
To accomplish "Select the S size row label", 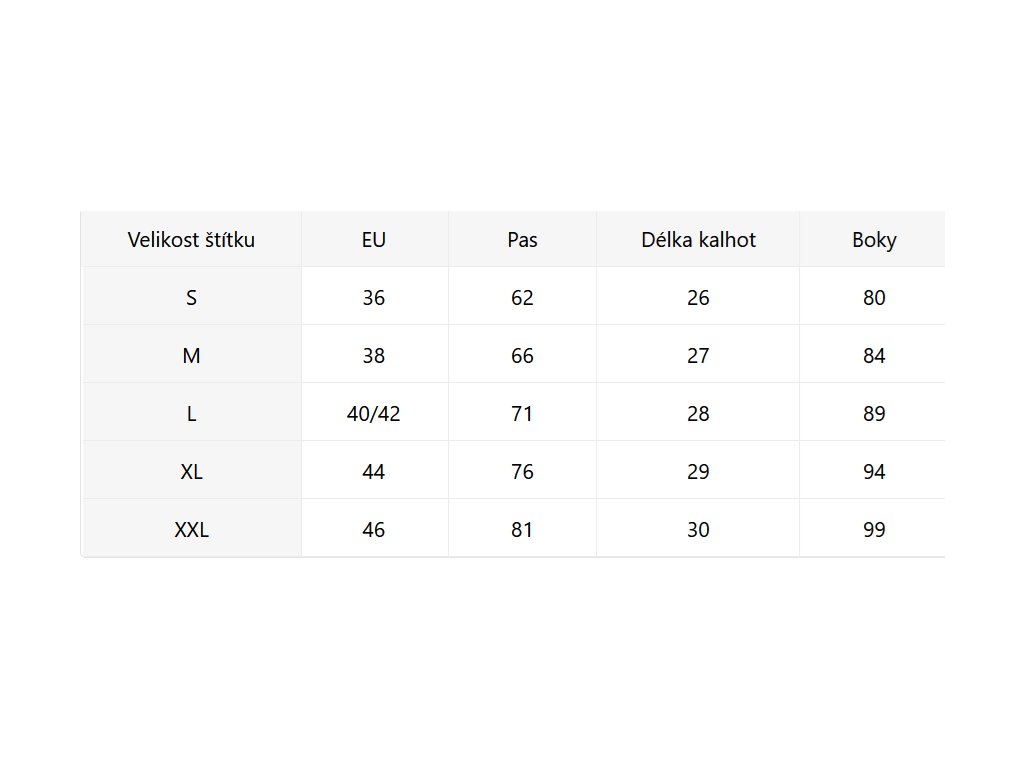I will pyautogui.click(x=191, y=298).
